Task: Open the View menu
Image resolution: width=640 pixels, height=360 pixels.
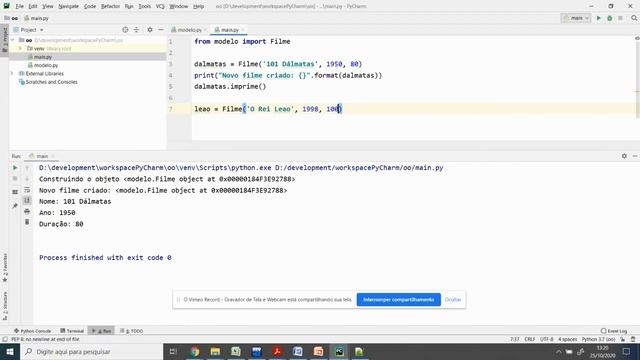Action: [x=48, y=6]
